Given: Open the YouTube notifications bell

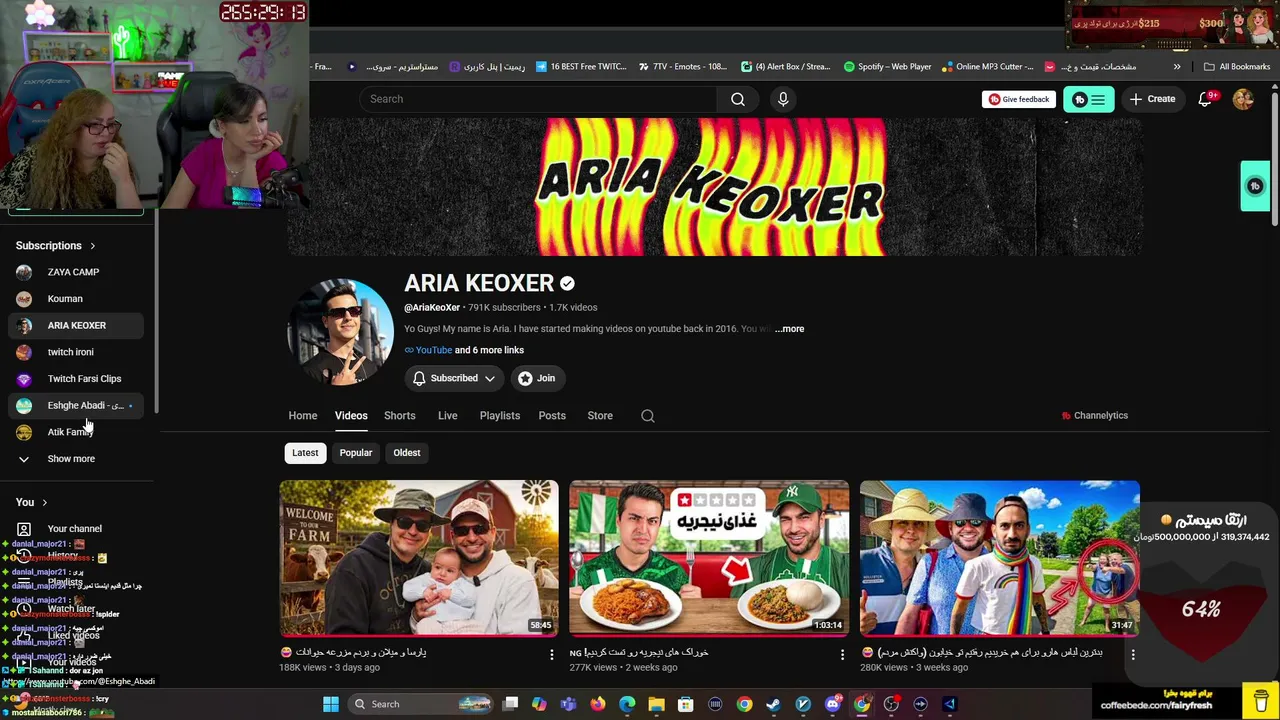Looking at the screenshot, I should tap(1205, 99).
